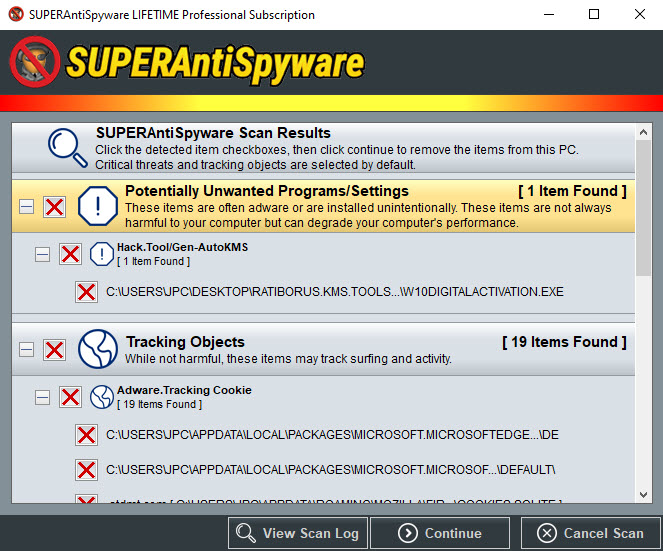The image size is (663, 551).
Task: Click the Potentially Unwanted Programs/Settings heading
Action: coord(267,191)
